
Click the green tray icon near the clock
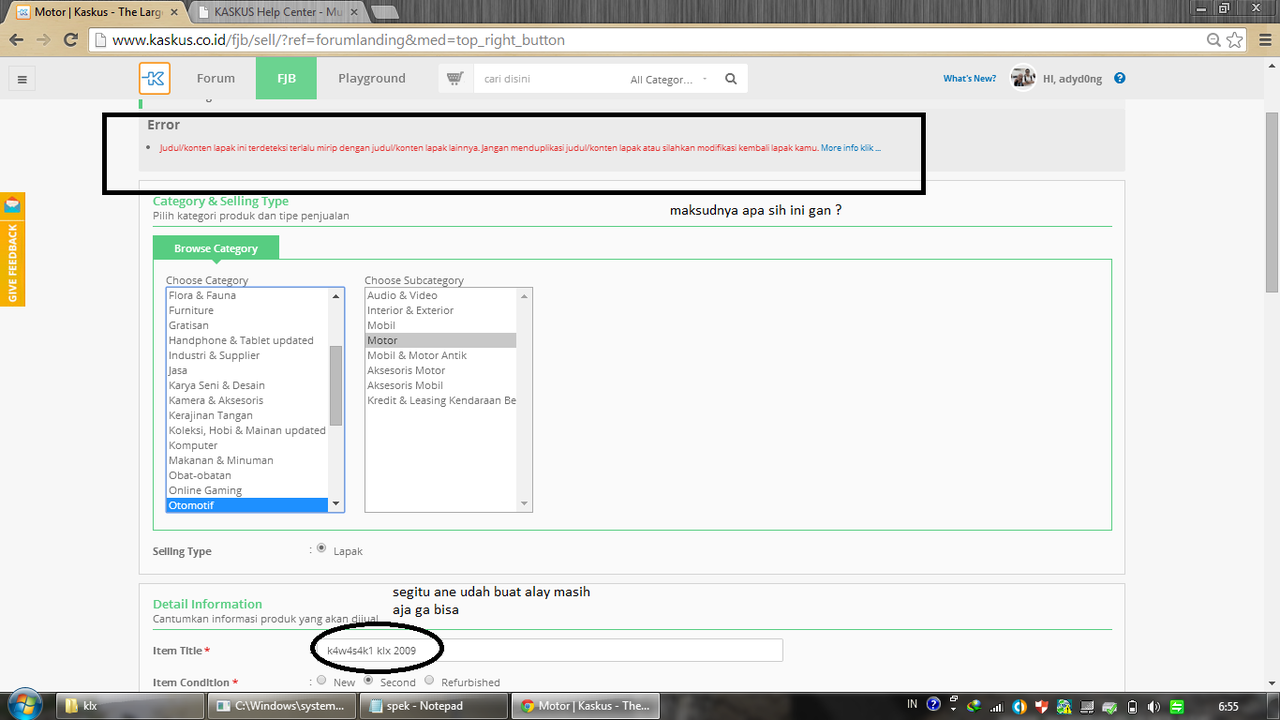point(1177,705)
